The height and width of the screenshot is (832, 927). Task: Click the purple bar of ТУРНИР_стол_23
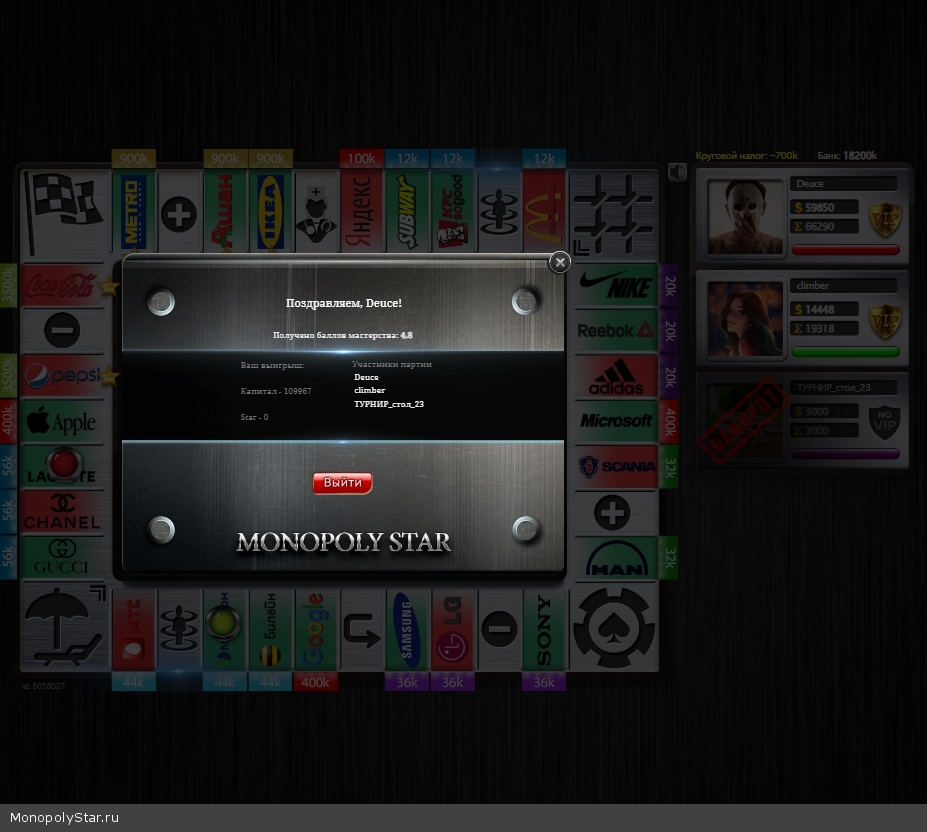click(x=845, y=454)
